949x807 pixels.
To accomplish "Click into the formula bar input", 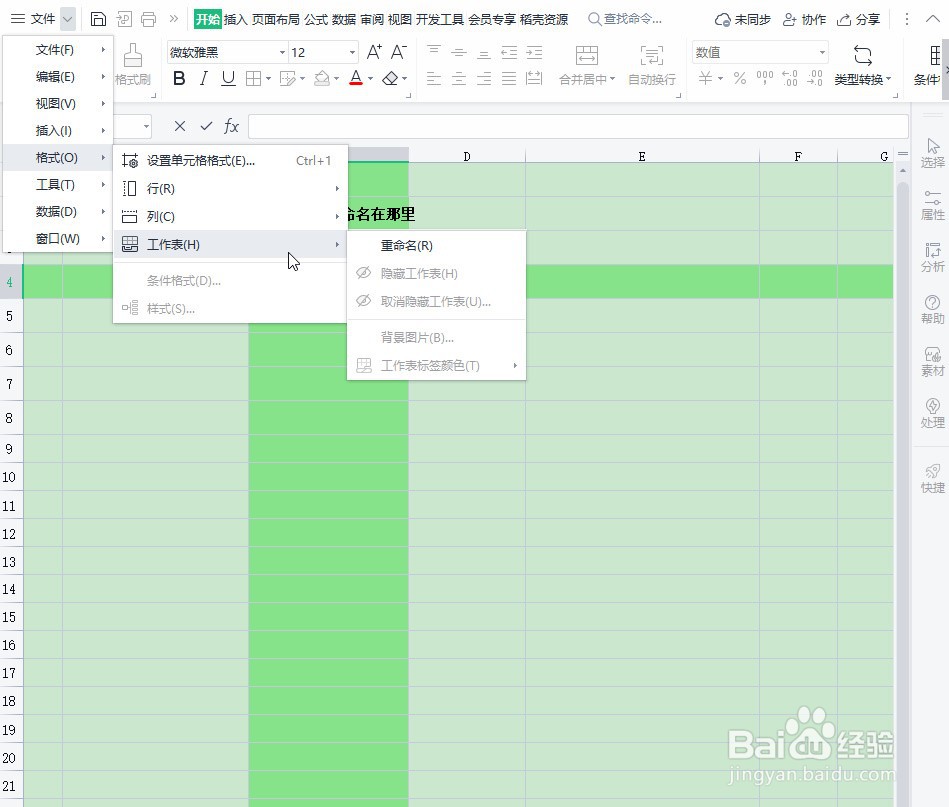I will pyautogui.click(x=578, y=127).
